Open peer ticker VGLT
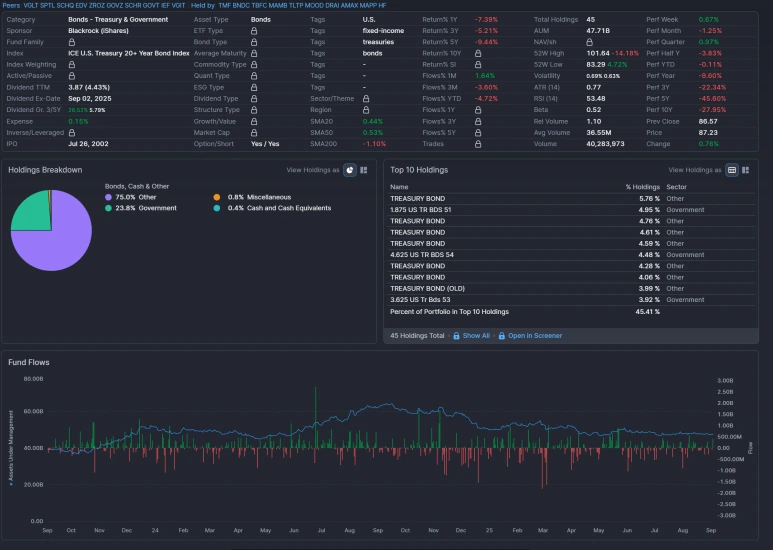The width and height of the screenshot is (773, 550). click(31, 5)
